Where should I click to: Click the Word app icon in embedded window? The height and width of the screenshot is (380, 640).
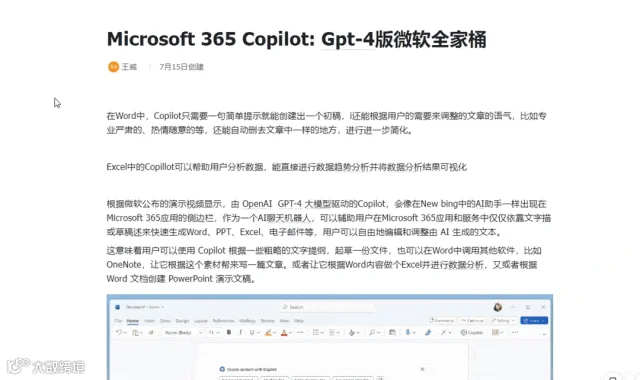click(x=118, y=307)
